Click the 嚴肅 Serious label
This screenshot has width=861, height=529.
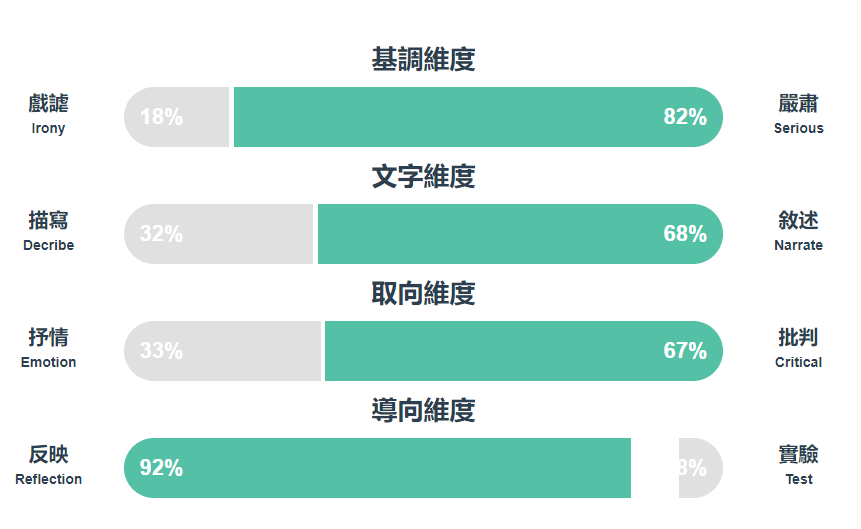coord(798,114)
